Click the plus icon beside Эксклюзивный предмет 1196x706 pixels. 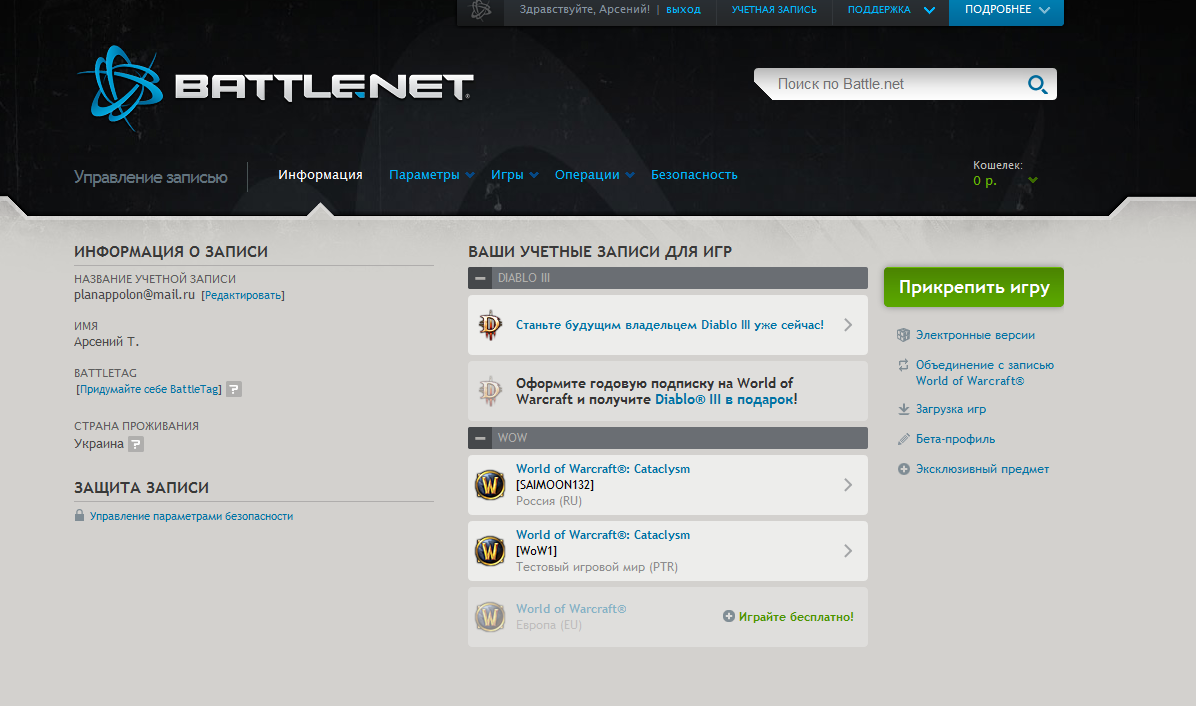click(x=903, y=469)
